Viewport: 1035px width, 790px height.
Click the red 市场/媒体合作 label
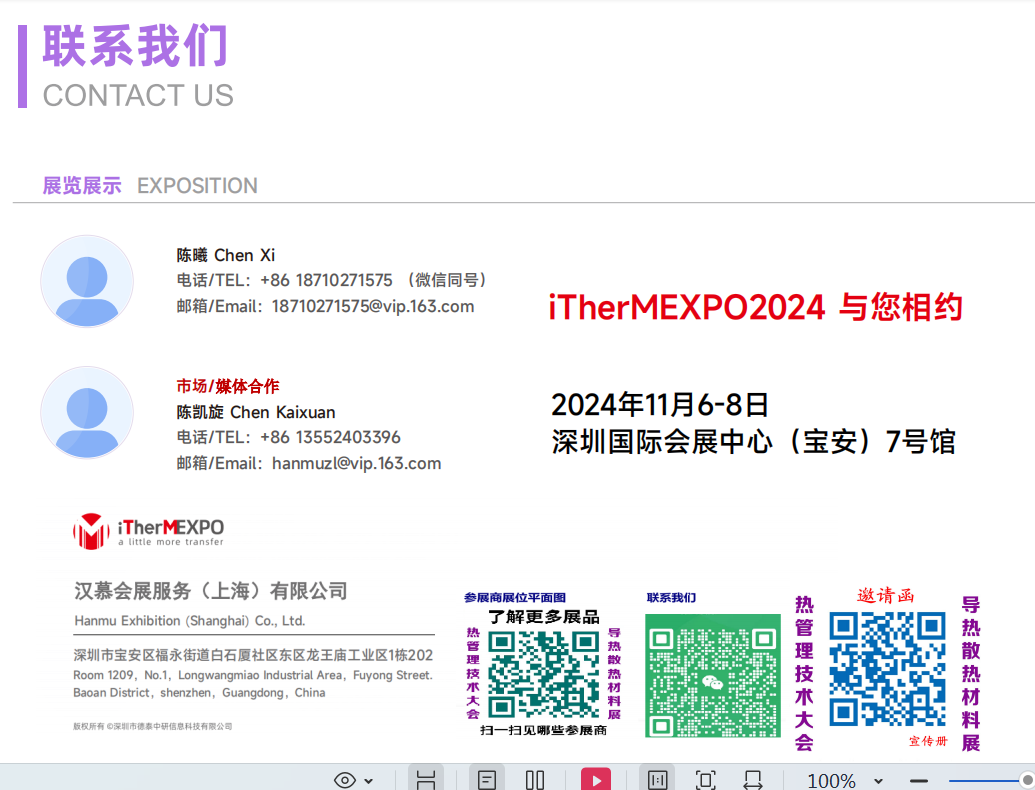(x=228, y=386)
